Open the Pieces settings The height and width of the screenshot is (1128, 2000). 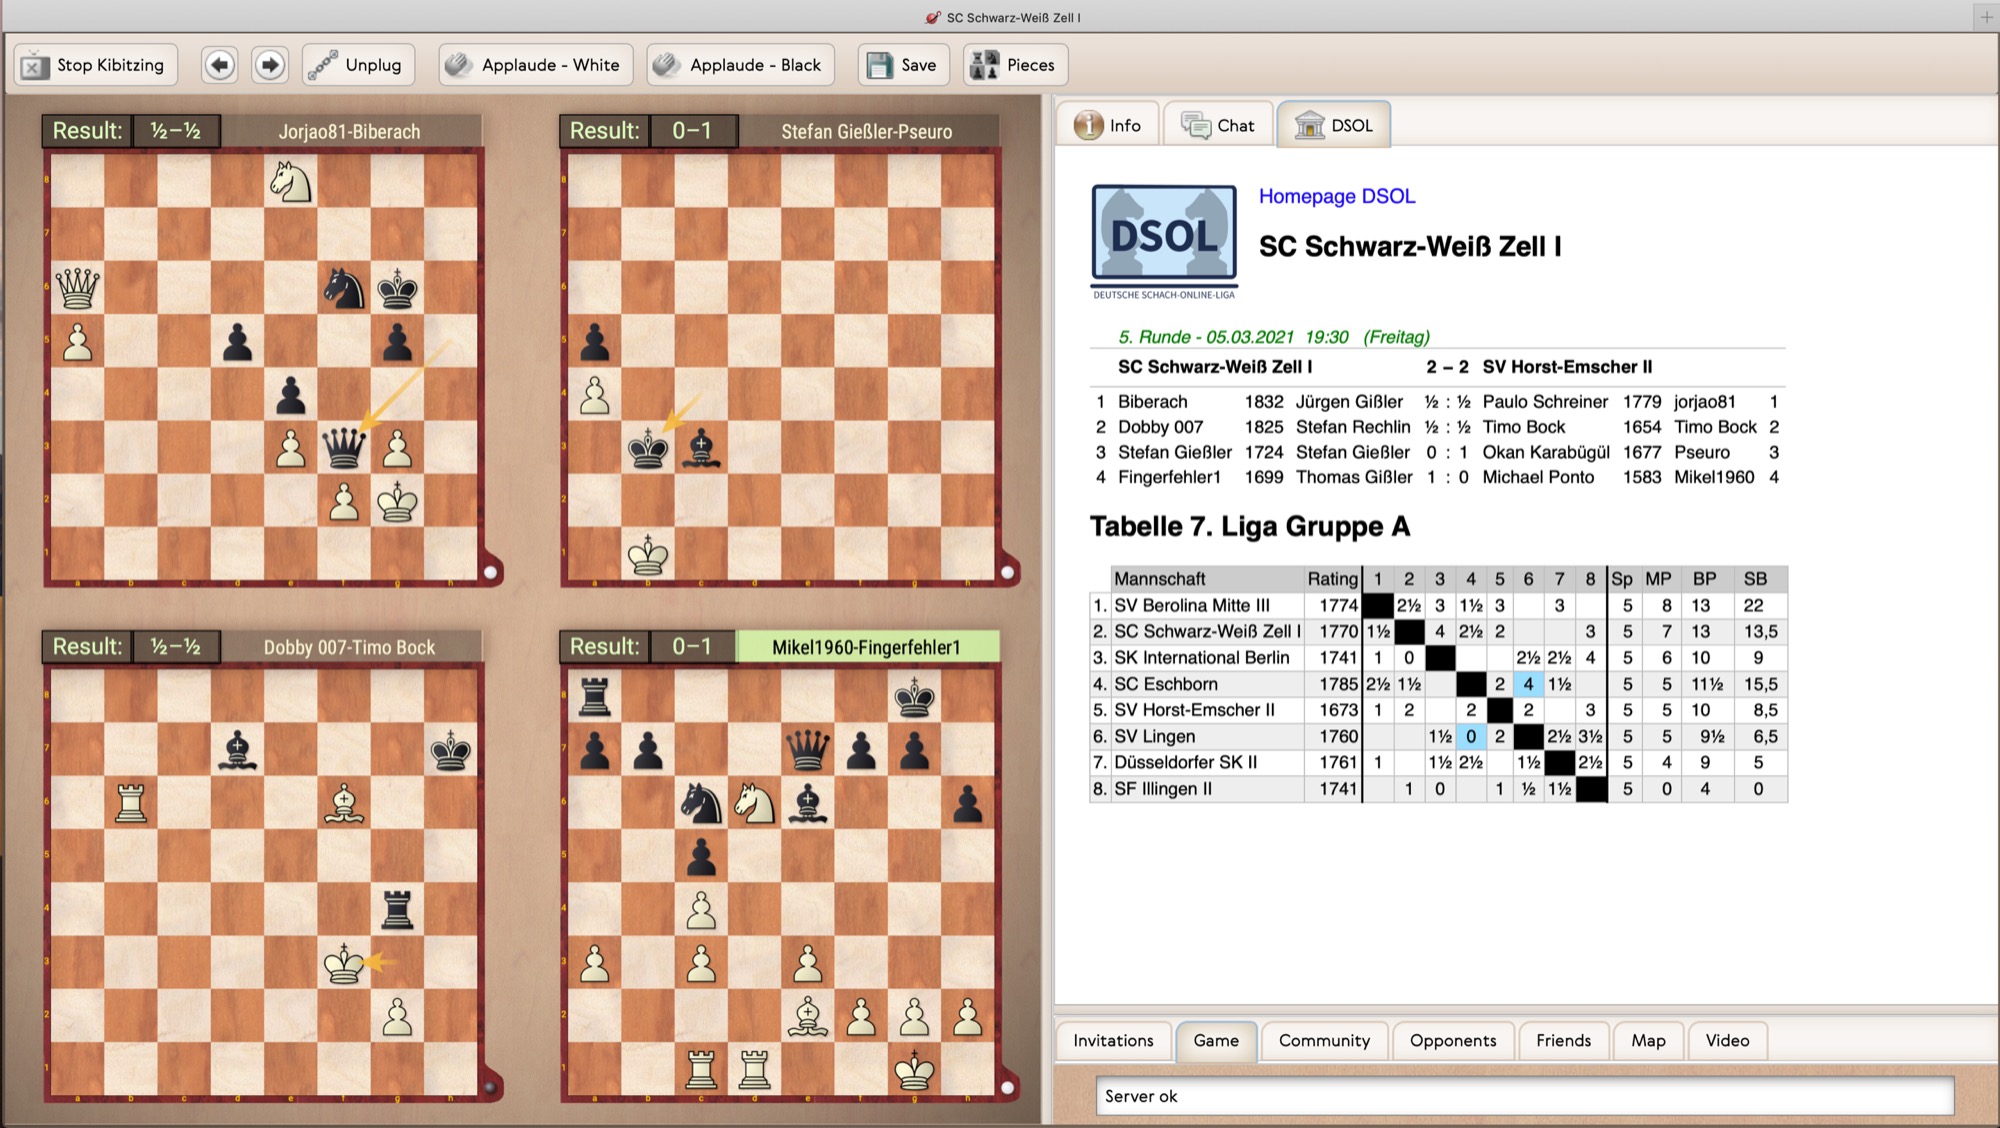click(x=1015, y=65)
